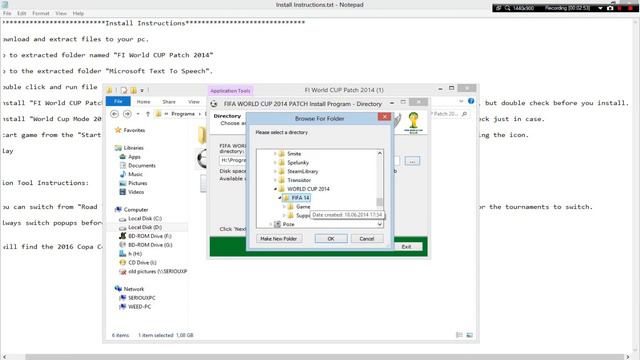This screenshot has height=360, width=640.
Task: Open Notepad View menu
Action: coord(61,13)
